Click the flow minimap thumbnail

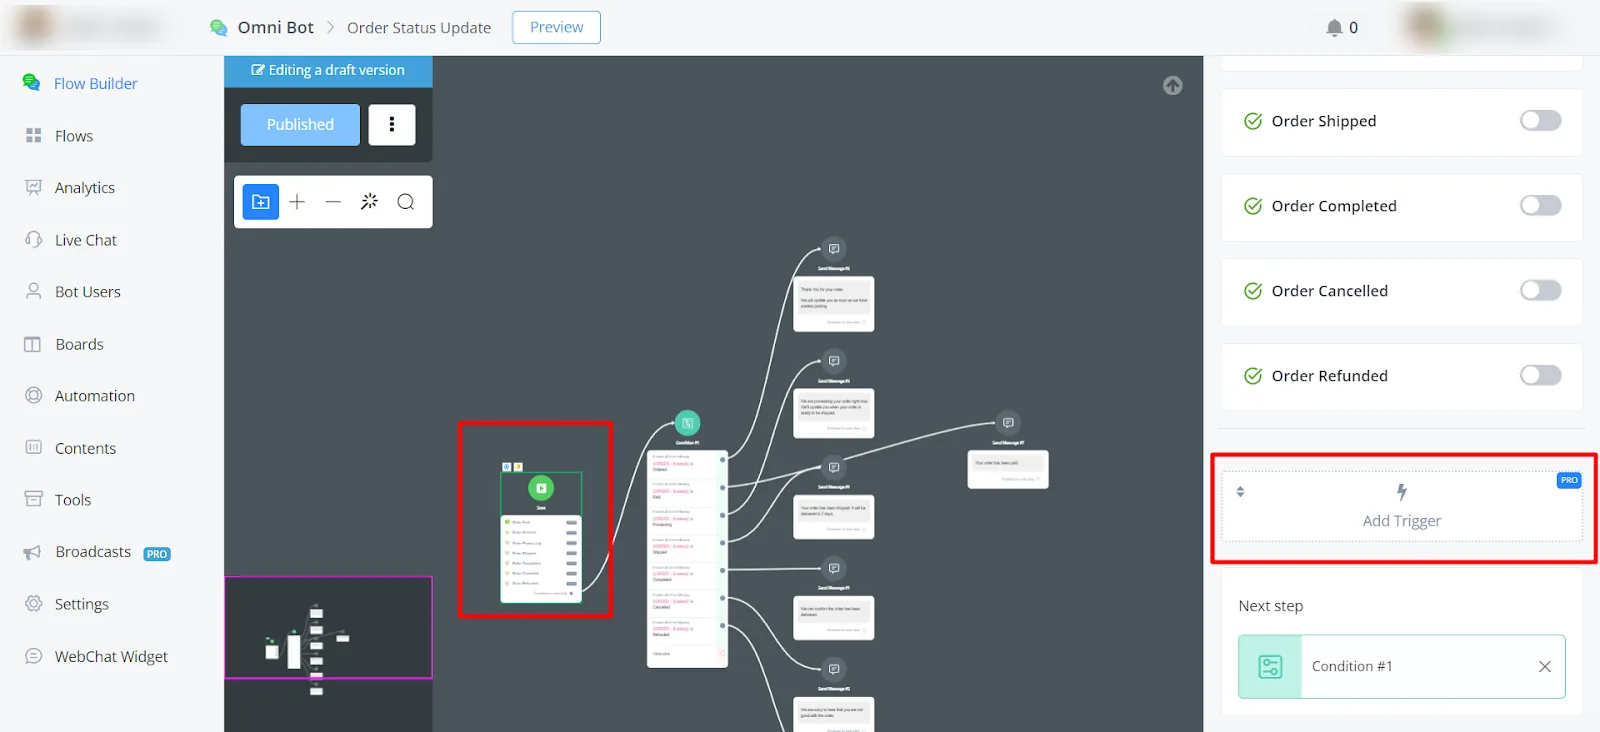[328, 628]
